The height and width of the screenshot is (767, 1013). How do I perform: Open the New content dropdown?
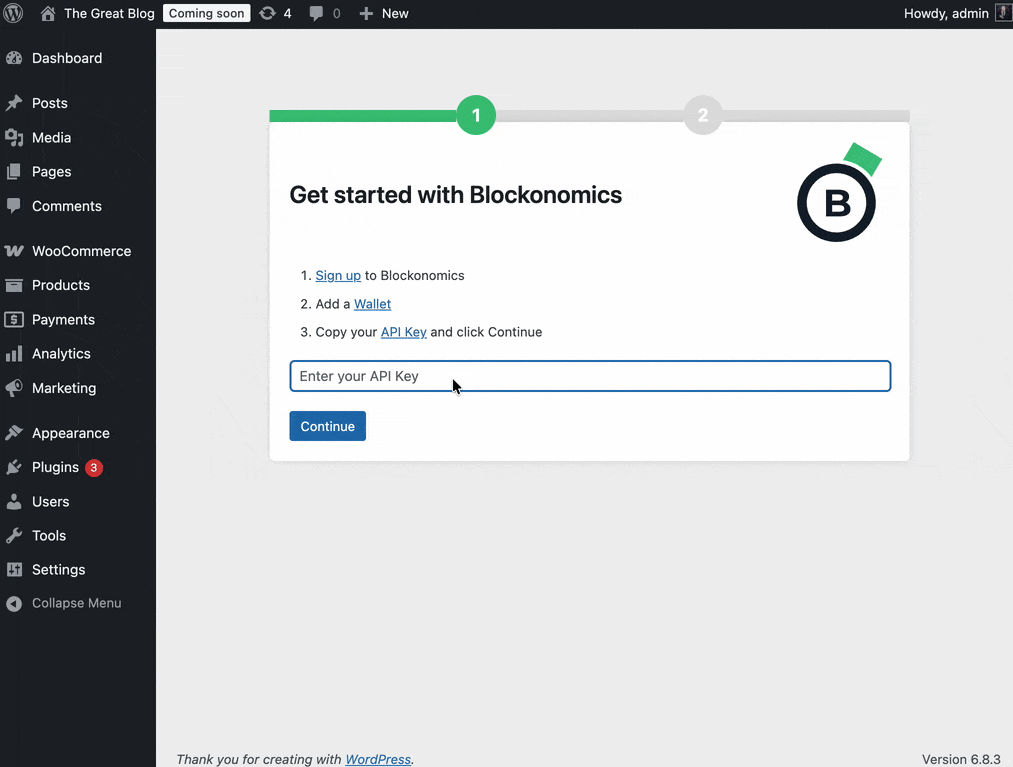(x=384, y=14)
